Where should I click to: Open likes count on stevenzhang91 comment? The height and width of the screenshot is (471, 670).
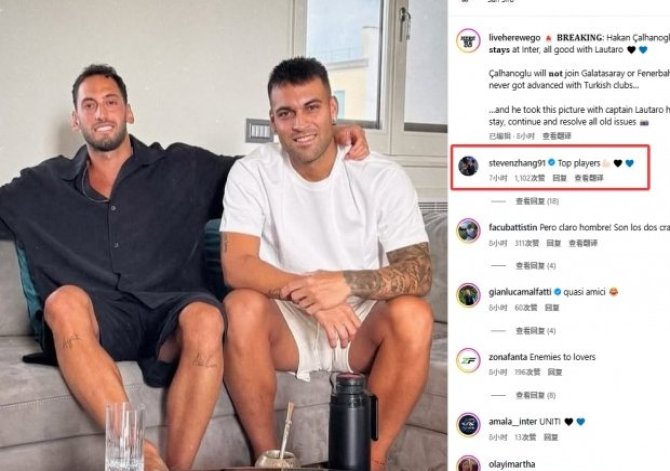[x=530, y=178]
